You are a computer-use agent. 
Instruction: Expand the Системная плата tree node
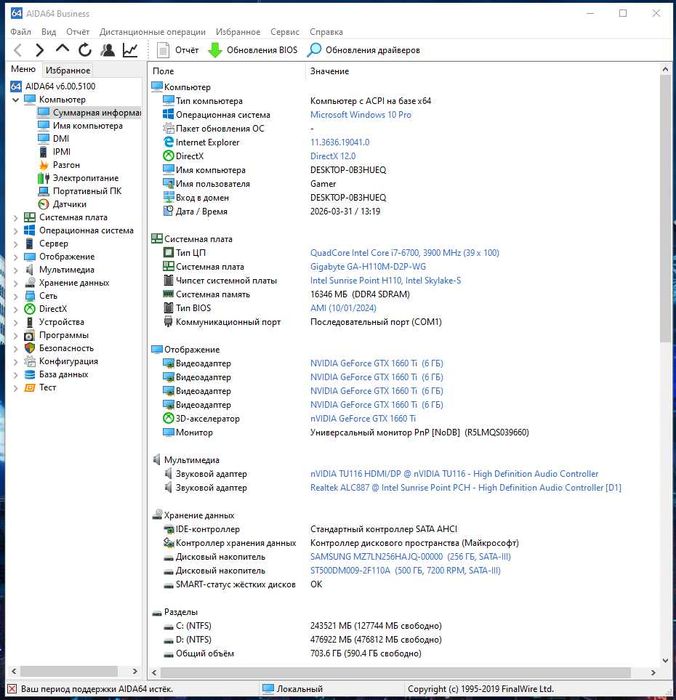click(15, 217)
